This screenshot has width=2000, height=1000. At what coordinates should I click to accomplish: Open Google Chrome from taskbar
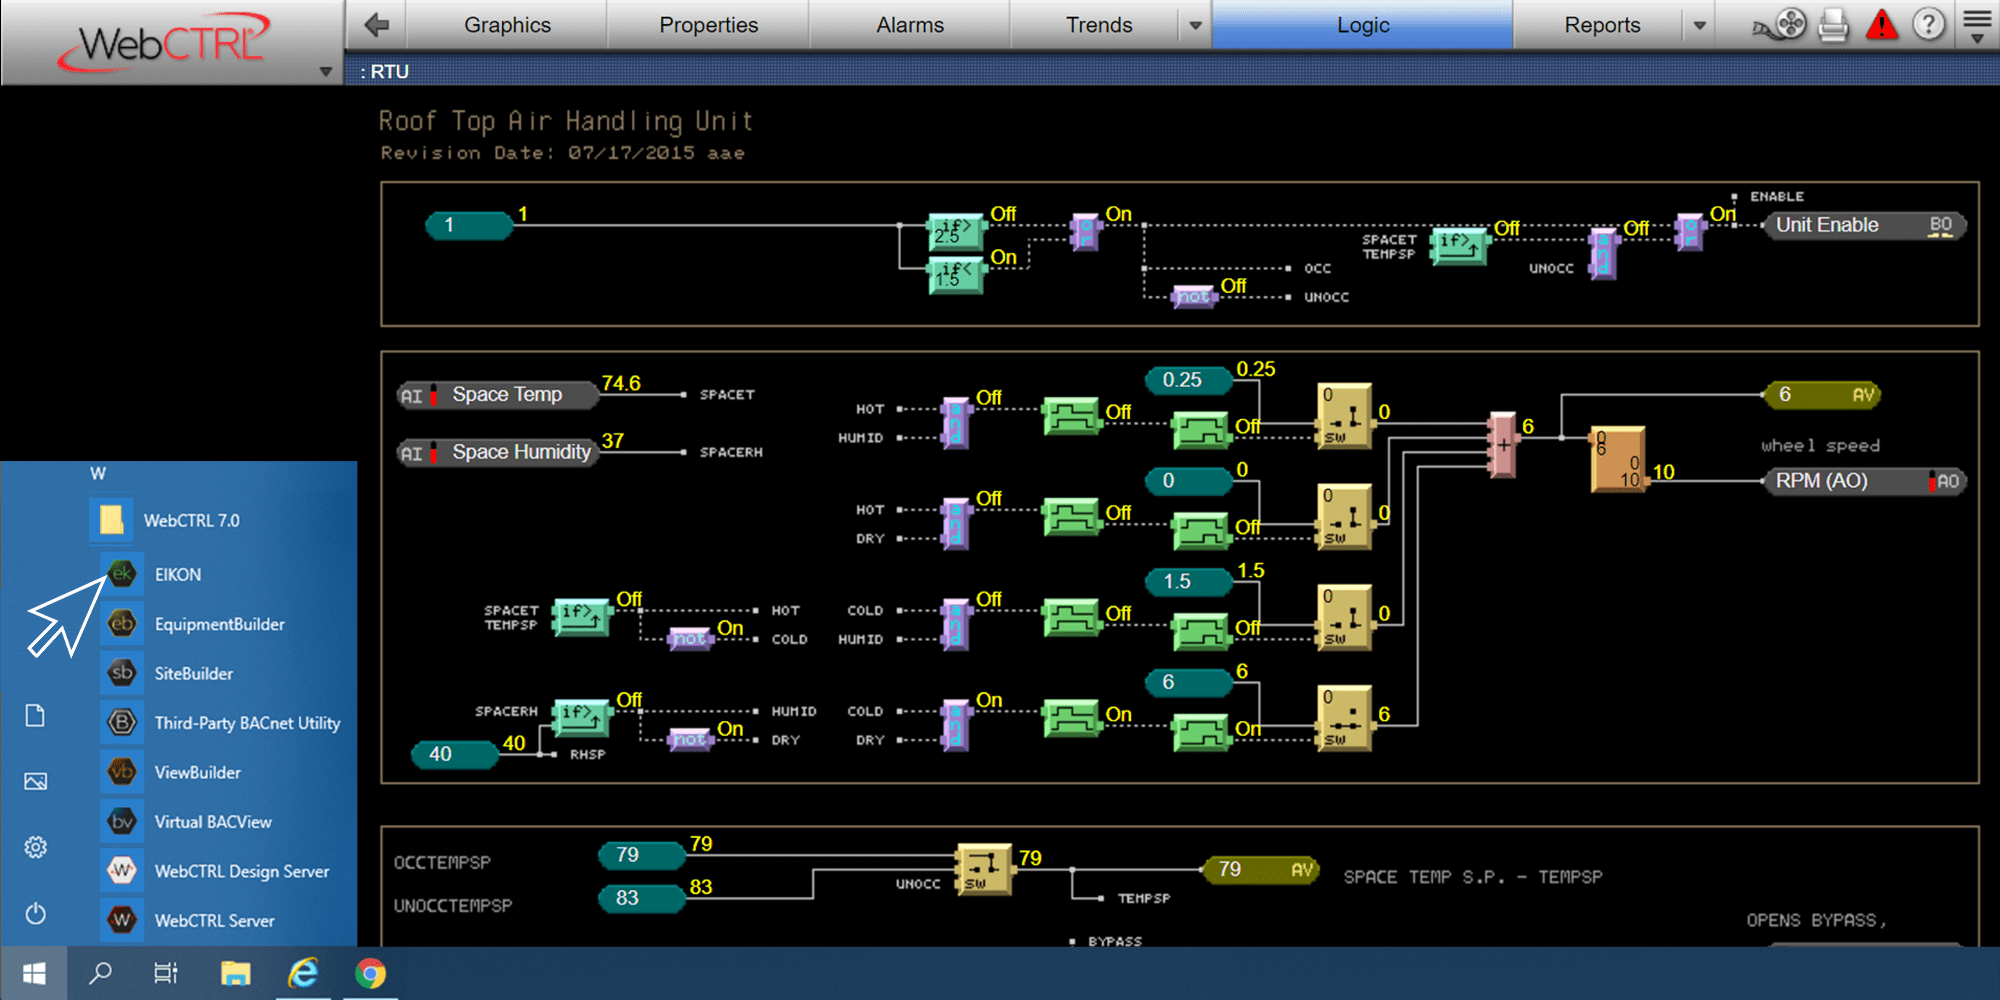(x=370, y=973)
